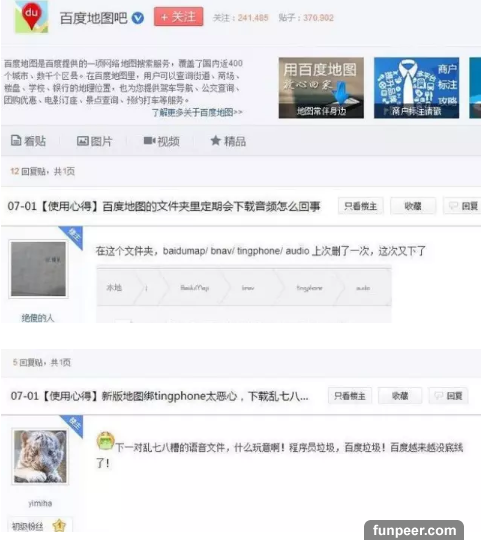
Task: Open the 用百度地图 banner thumbnail
Action: 321,88
